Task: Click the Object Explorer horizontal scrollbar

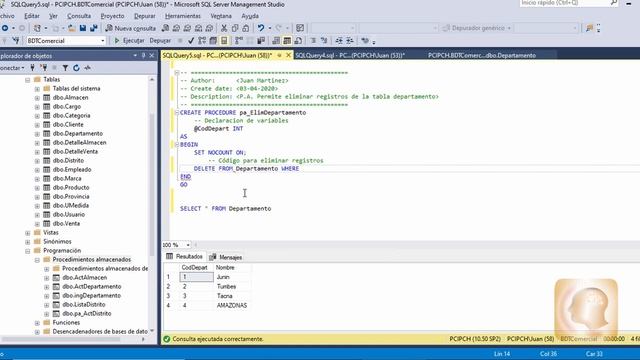Action: point(61,339)
